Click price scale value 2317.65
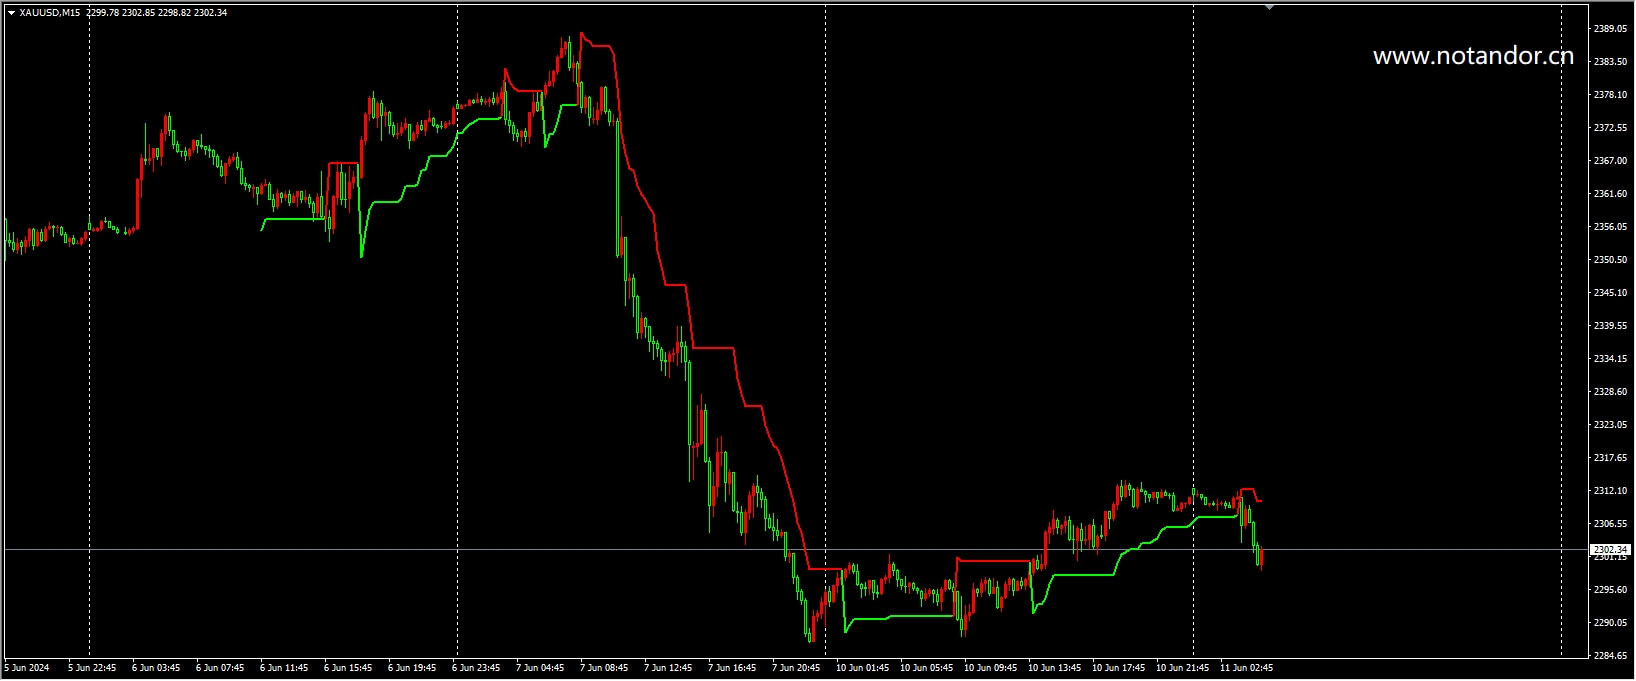Viewport: 1636px width, 681px height. tap(1610, 458)
